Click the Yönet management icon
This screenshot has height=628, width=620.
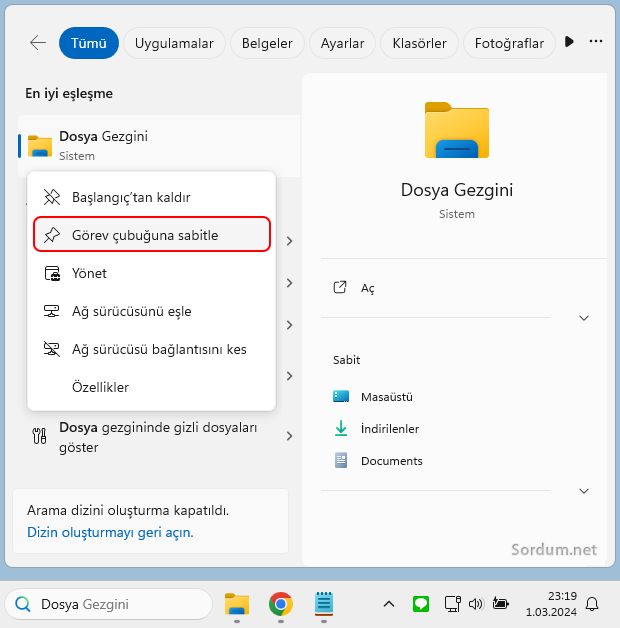tap(52, 274)
